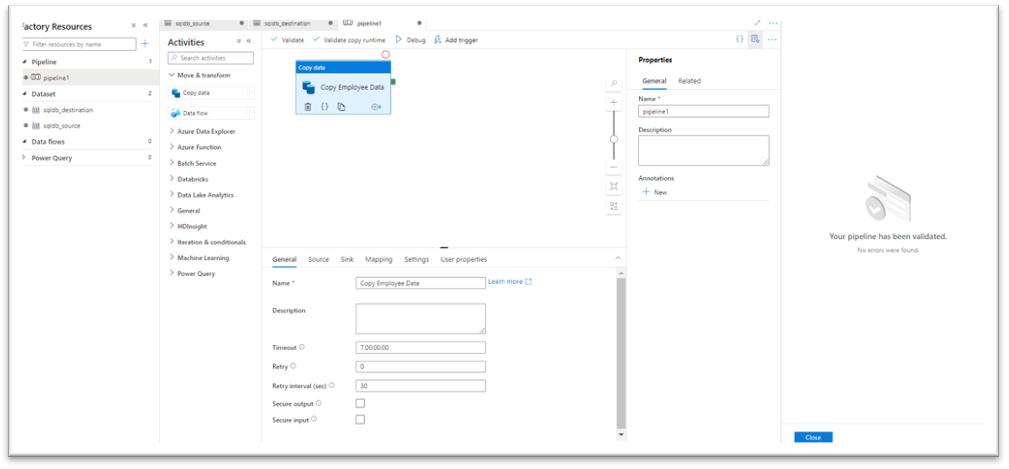Open sqldb_destination editor tab

point(293,23)
